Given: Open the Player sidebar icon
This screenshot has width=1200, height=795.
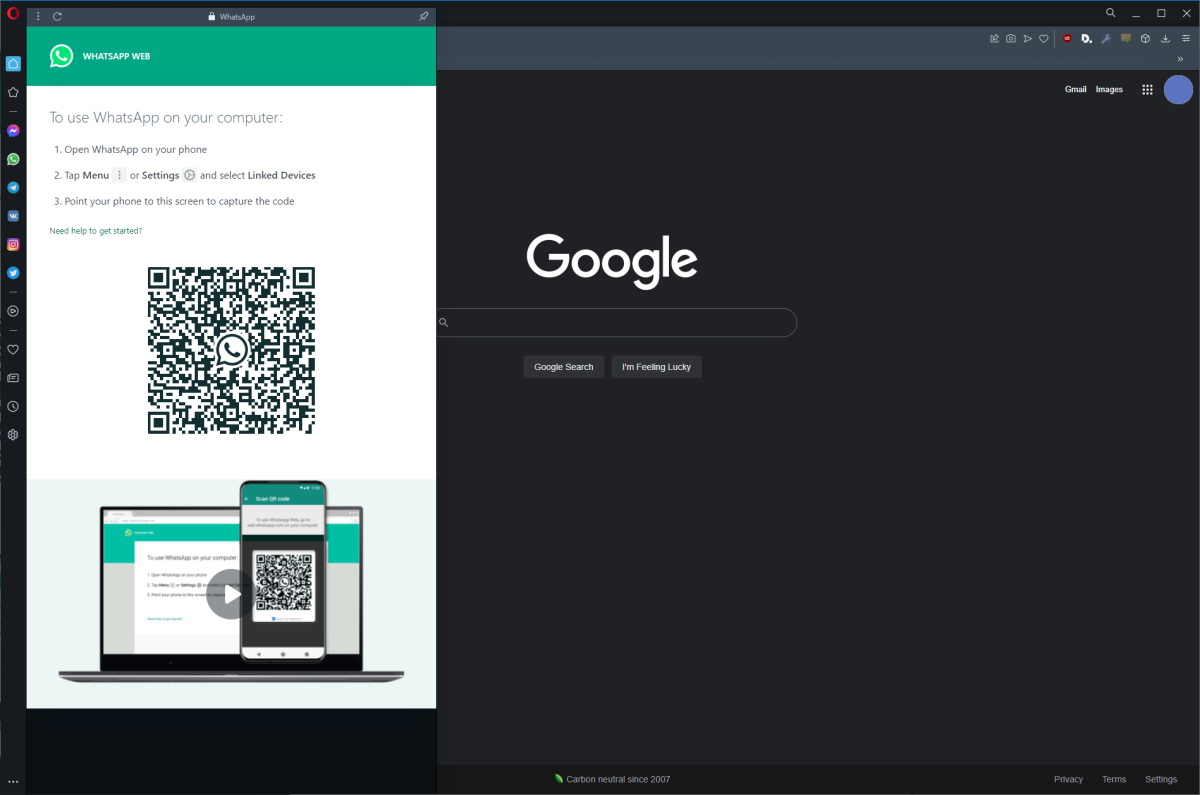Looking at the screenshot, I should [x=13, y=311].
